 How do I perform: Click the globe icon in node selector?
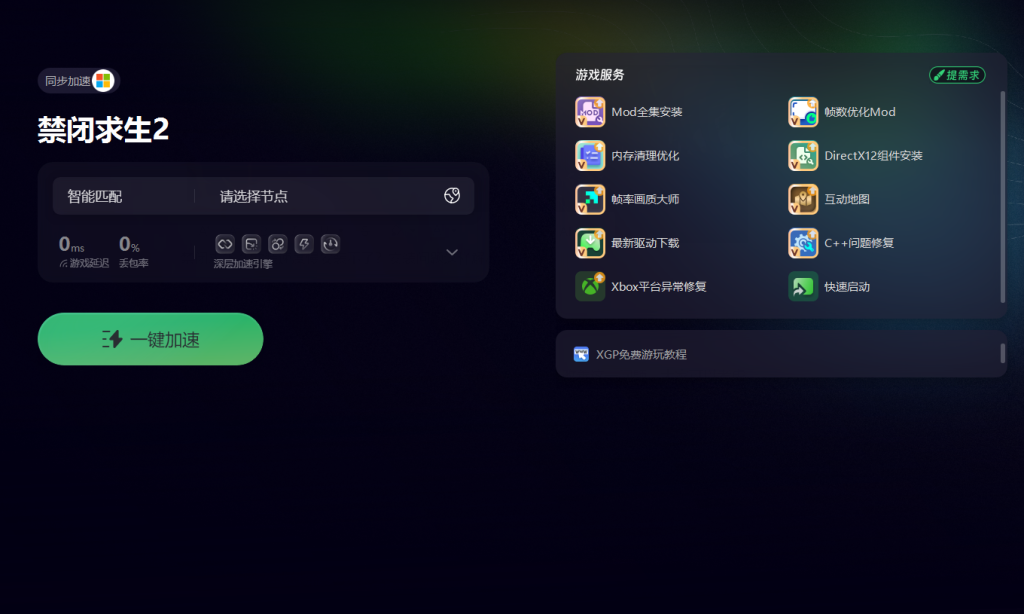452,195
